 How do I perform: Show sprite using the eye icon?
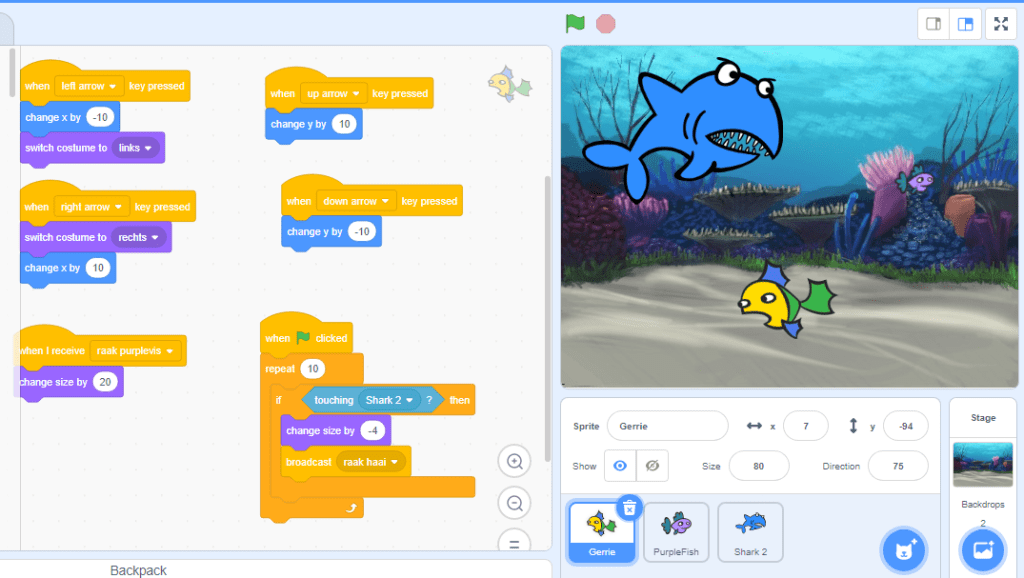coord(621,466)
